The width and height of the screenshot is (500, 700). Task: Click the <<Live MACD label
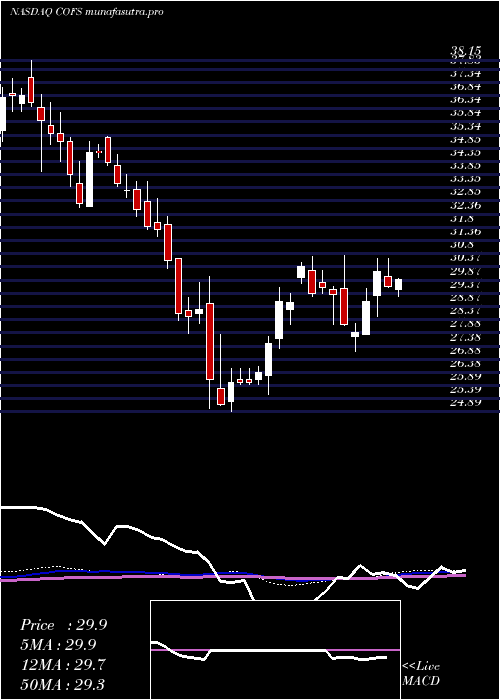(421, 674)
